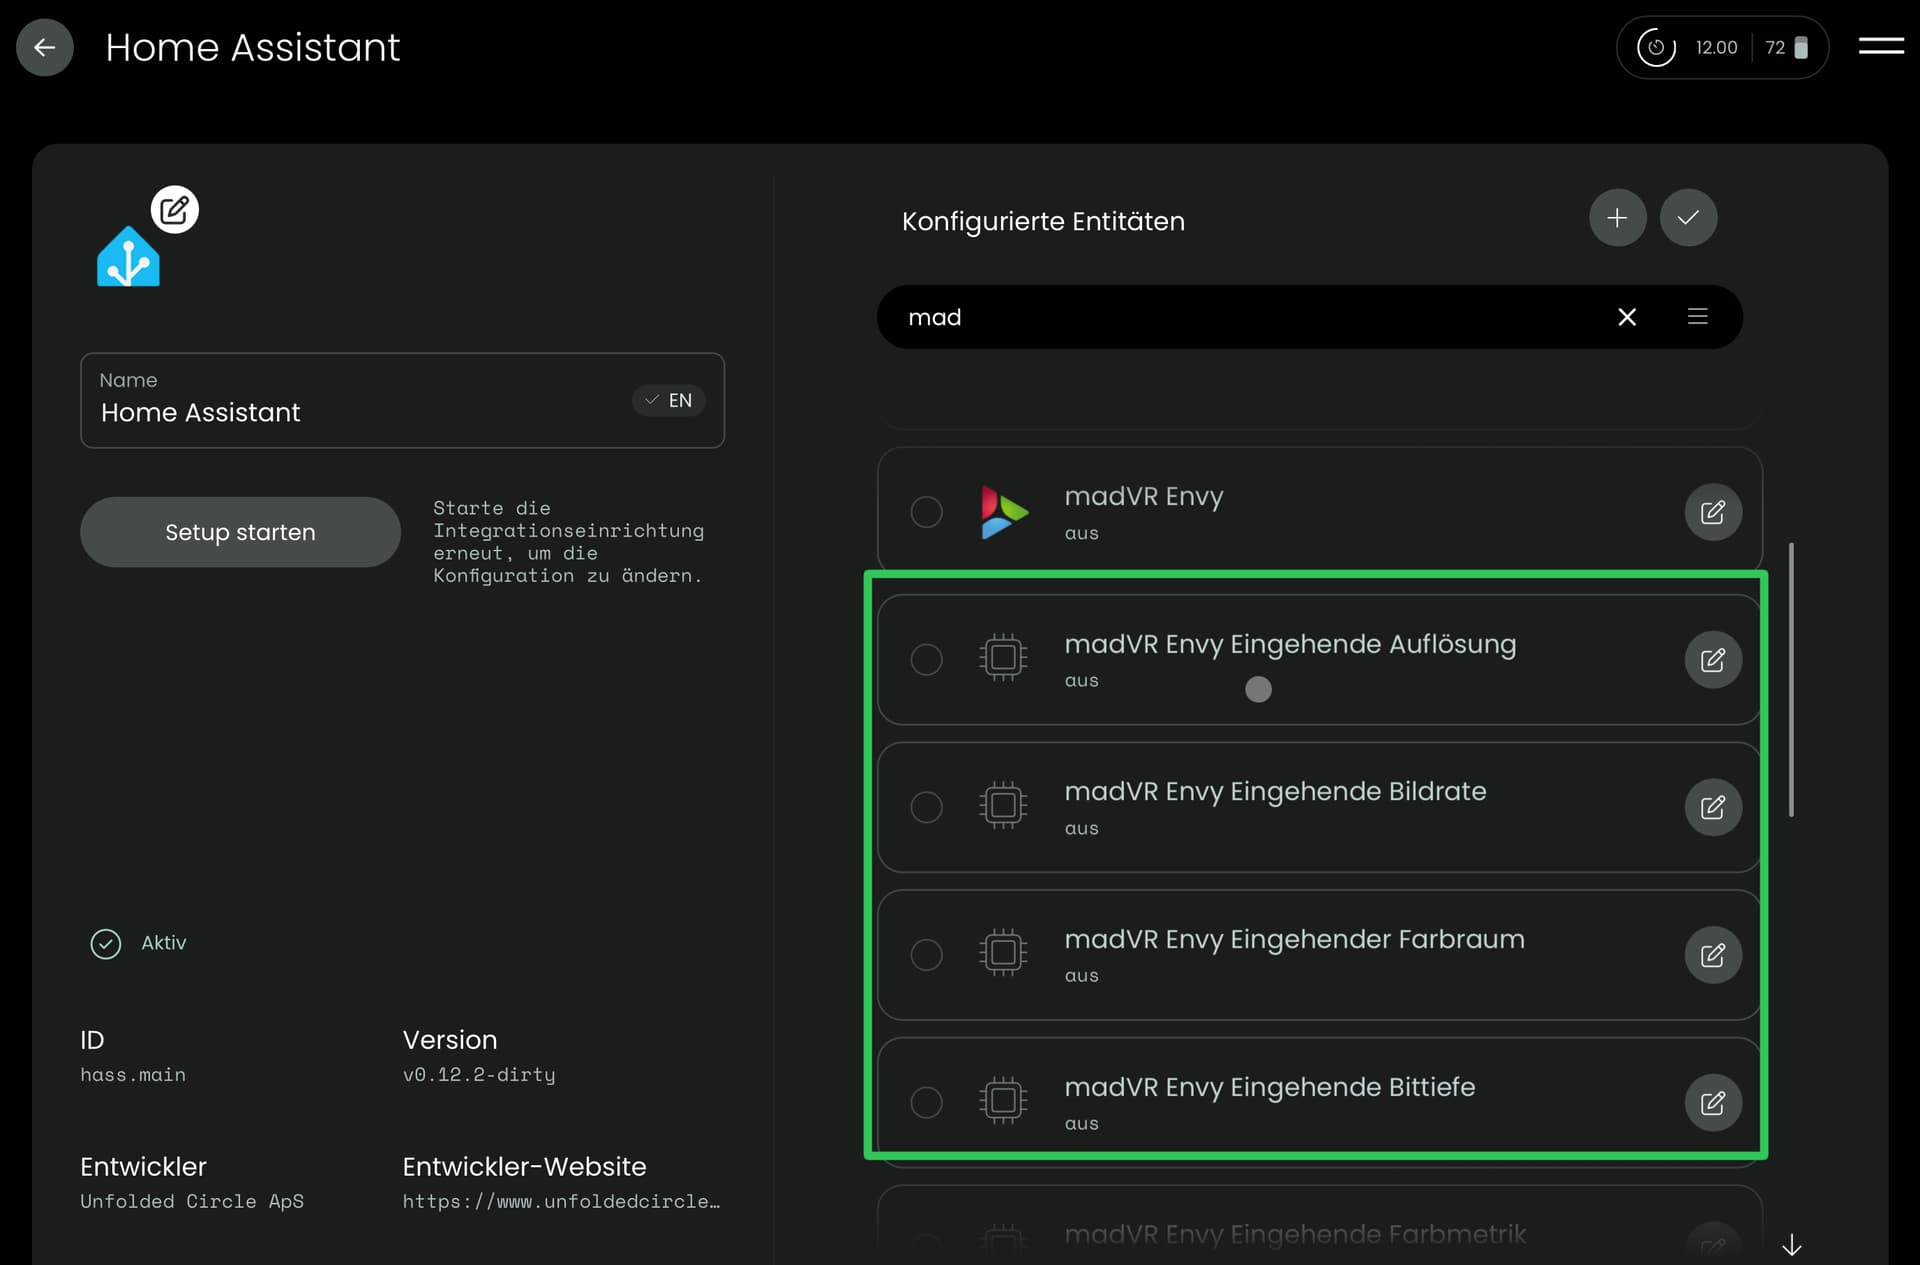The image size is (1920, 1265).
Task: Focus the entity search field
Action: click(x=1240, y=317)
